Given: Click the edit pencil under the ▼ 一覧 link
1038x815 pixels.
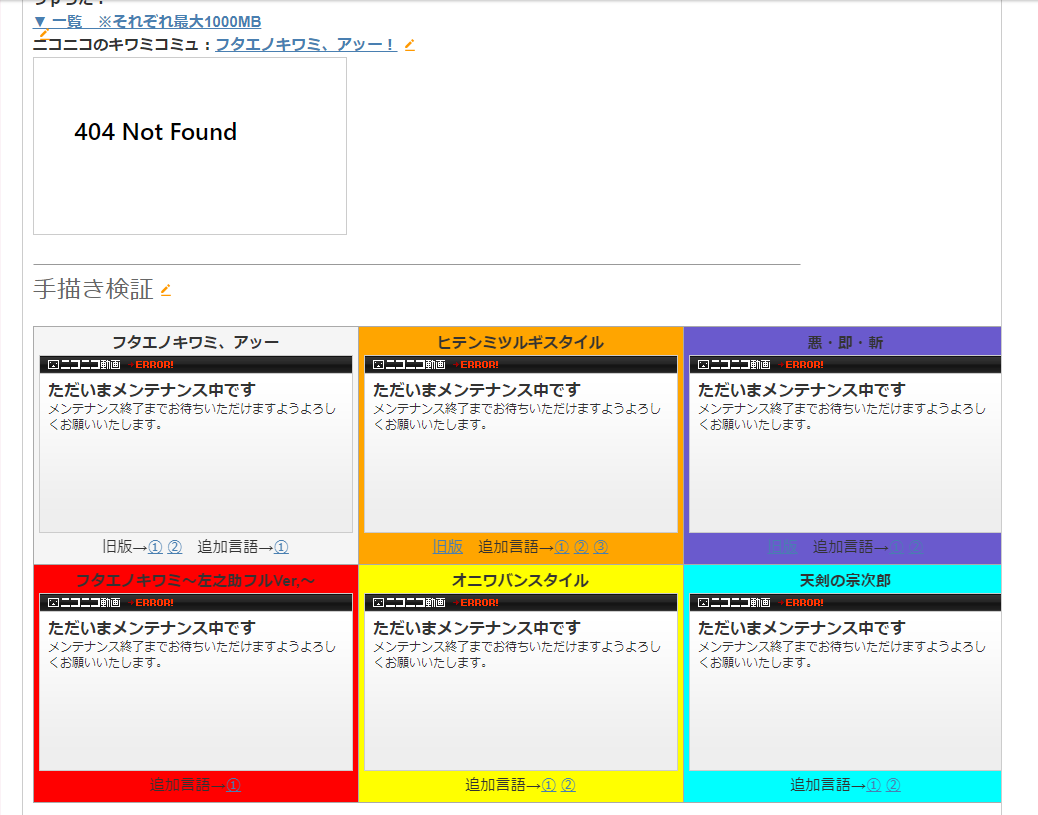Looking at the screenshot, I should (x=44, y=32).
